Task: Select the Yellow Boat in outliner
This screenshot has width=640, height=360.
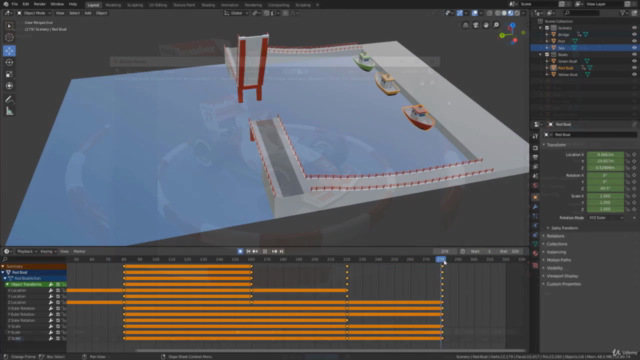Action: pos(567,75)
